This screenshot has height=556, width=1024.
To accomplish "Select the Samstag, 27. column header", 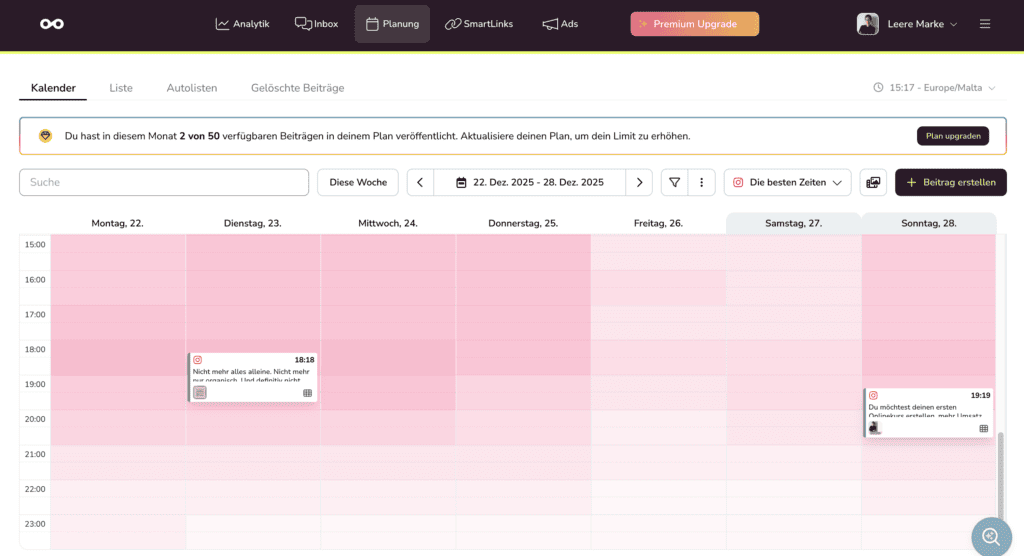I will click(793, 223).
